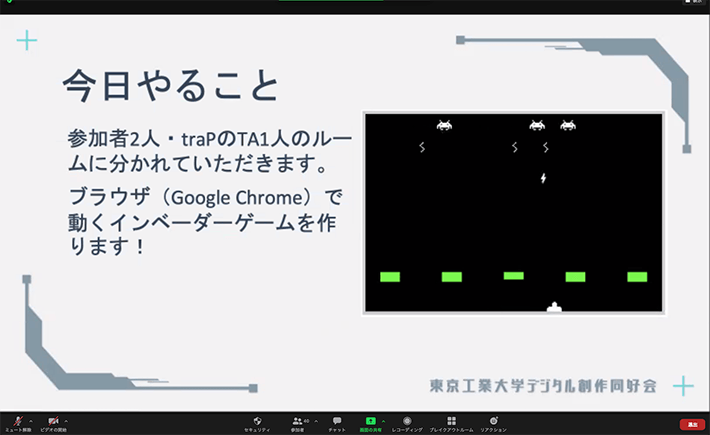This screenshot has height=435, width=710.
Task: Click the red leave meeting button
Action: tap(692, 424)
